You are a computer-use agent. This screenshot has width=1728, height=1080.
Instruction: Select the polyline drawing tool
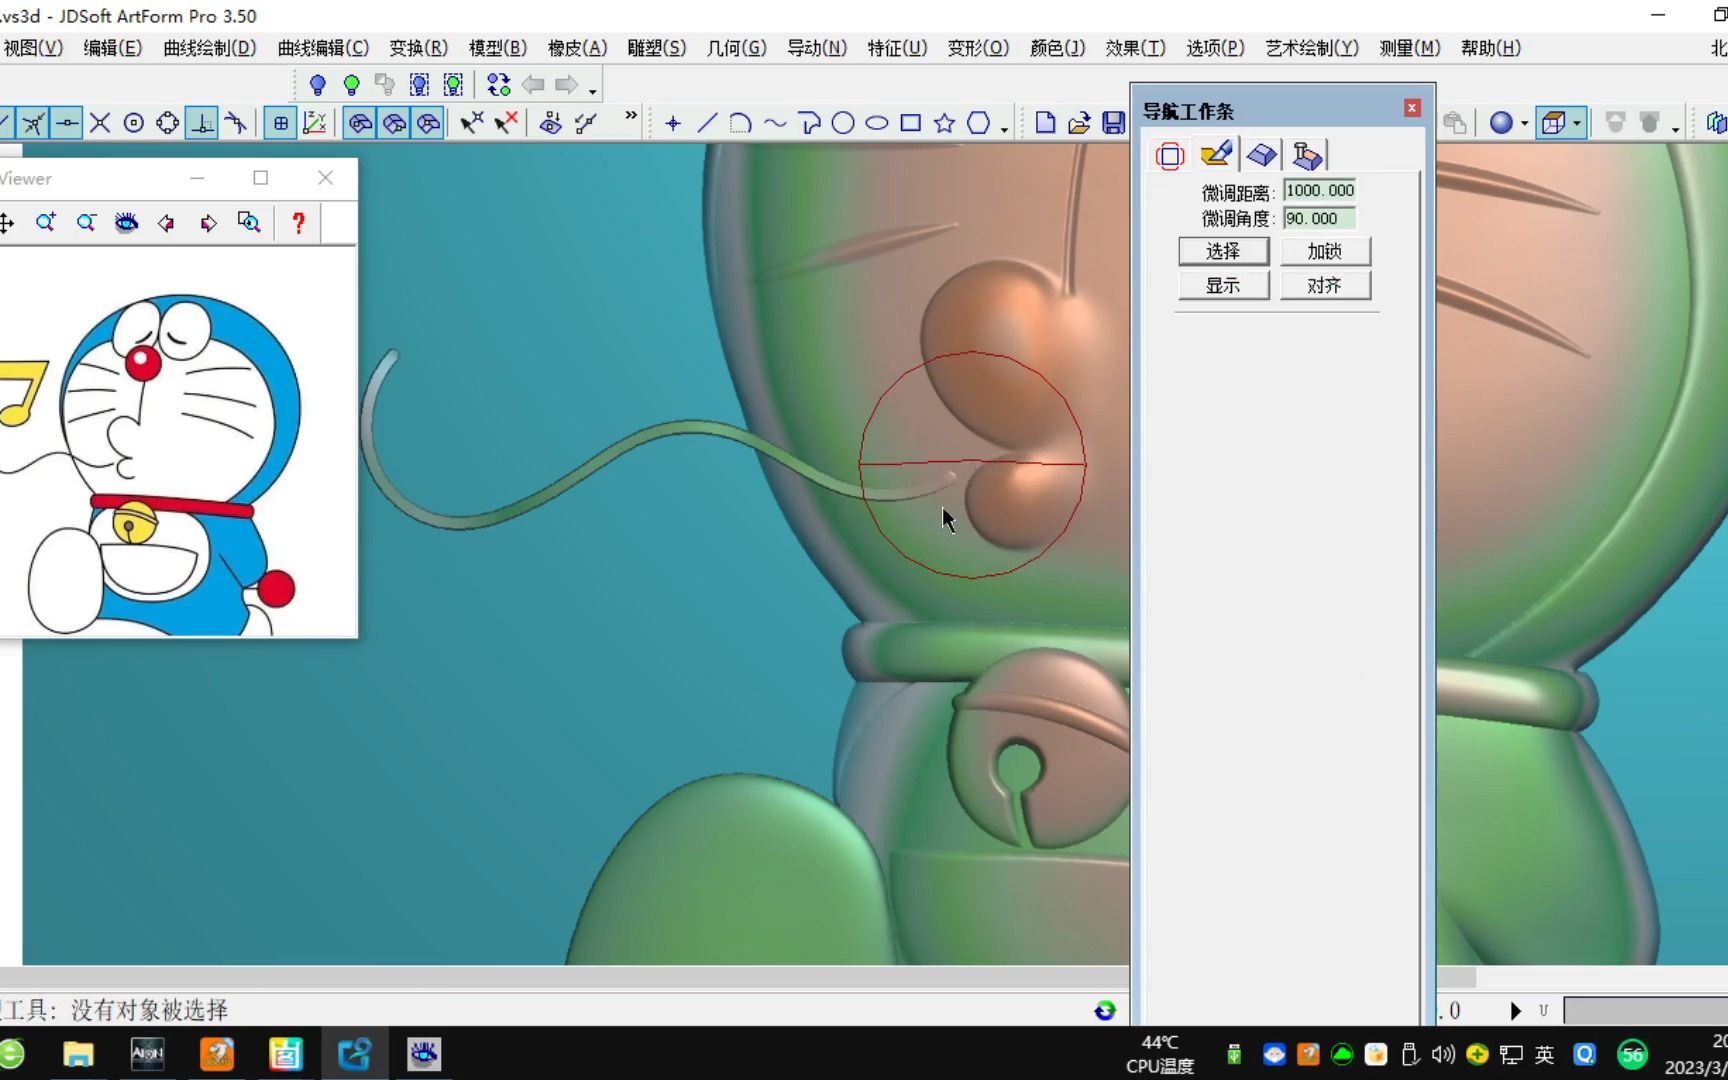pos(809,123)
